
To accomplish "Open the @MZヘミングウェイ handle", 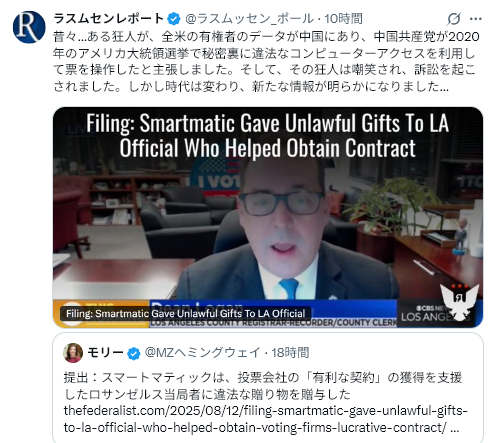I will point(202,353).
